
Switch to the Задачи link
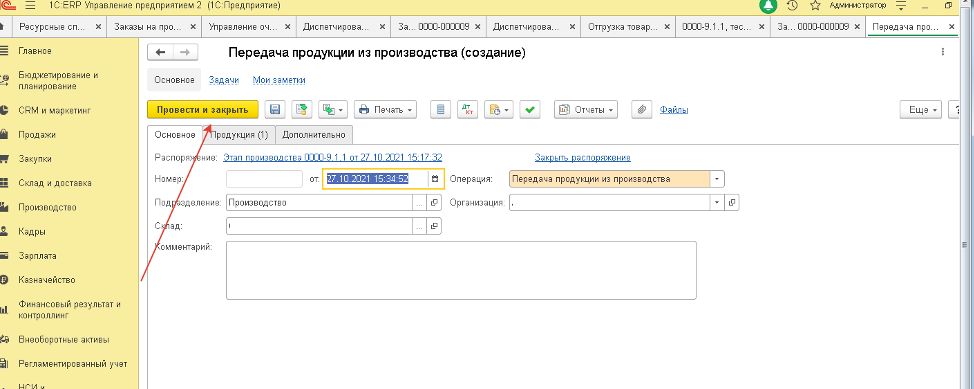[x=224, y=80]
